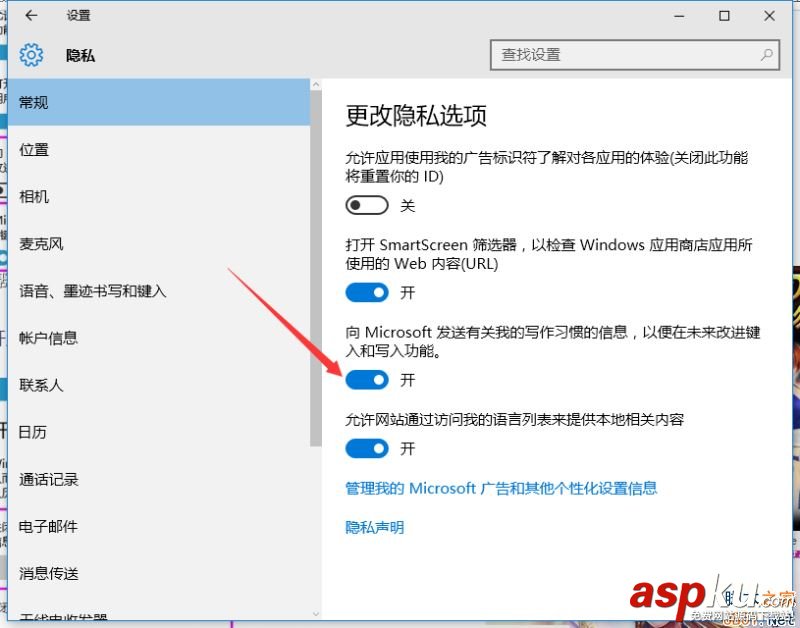Turn off sending writing info to Microsoft
The width and height of the screenshot is (800, 628).
tap(366, 379)
